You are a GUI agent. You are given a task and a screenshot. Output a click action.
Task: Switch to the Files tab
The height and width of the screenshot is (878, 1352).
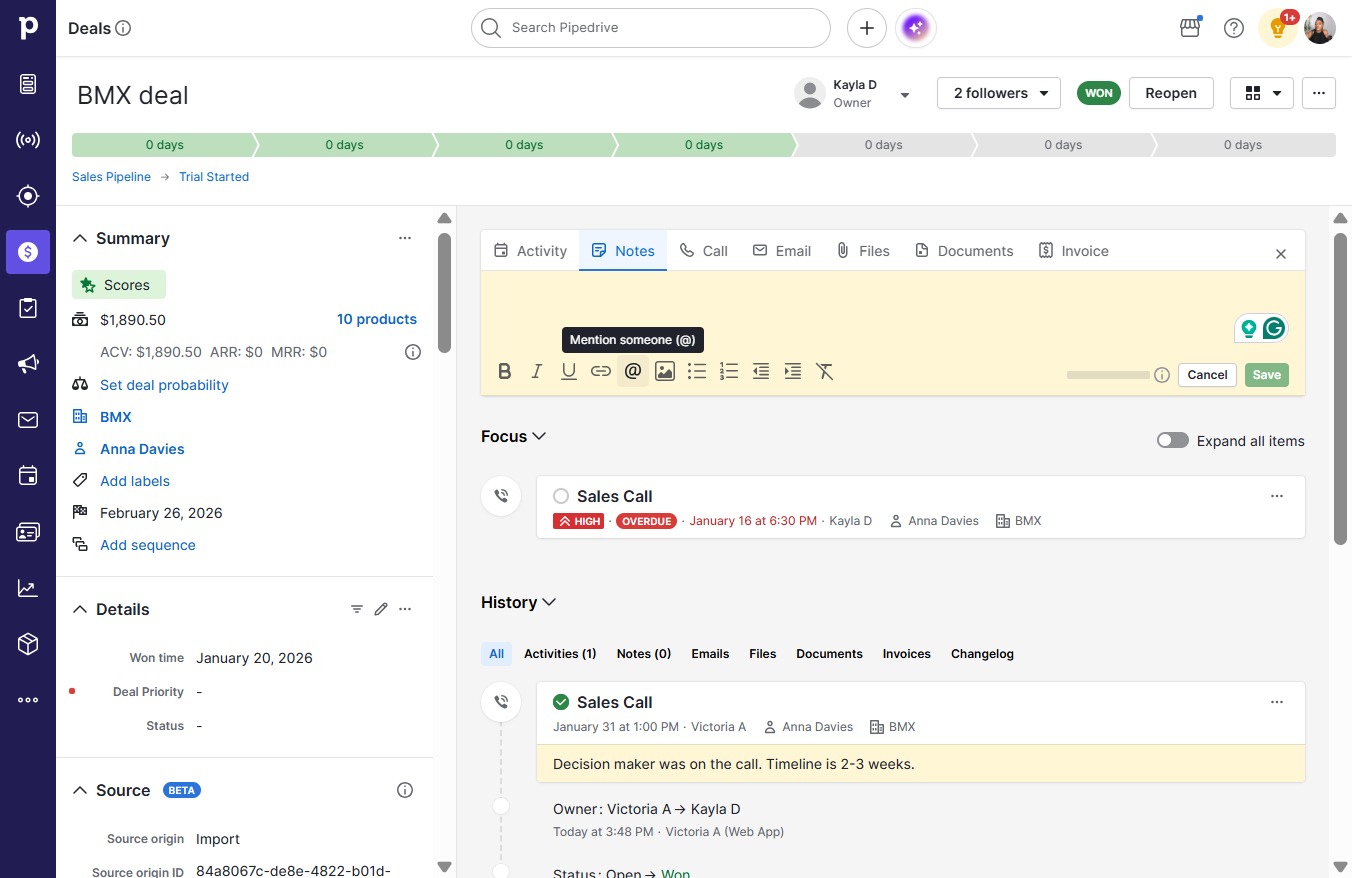point(863,251)
